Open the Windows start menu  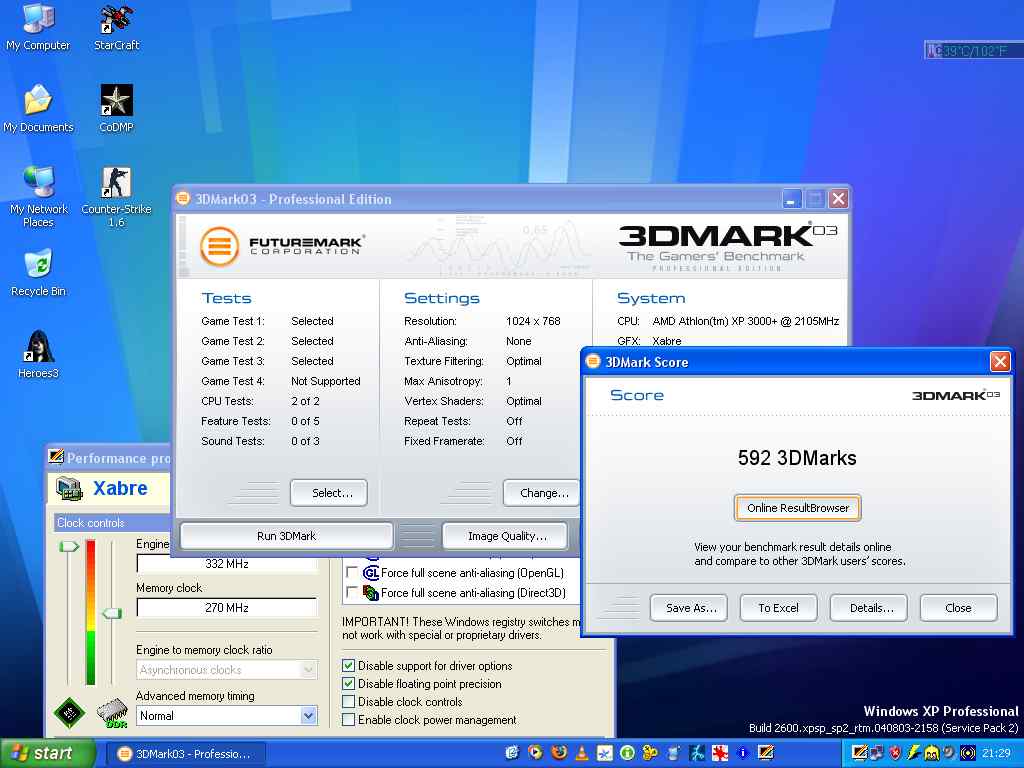[x=48, y=753]
